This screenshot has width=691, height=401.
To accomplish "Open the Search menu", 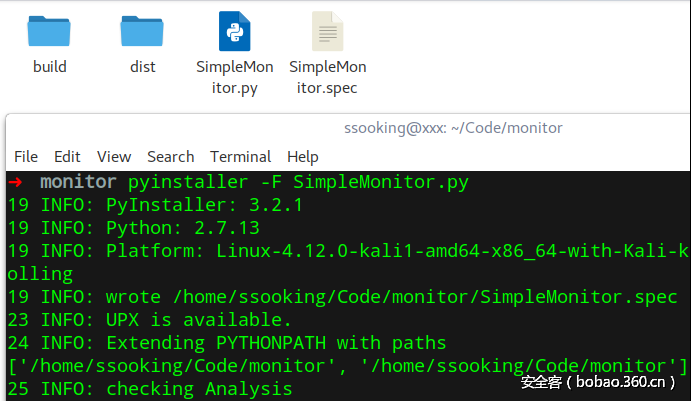I will [170, 156].
